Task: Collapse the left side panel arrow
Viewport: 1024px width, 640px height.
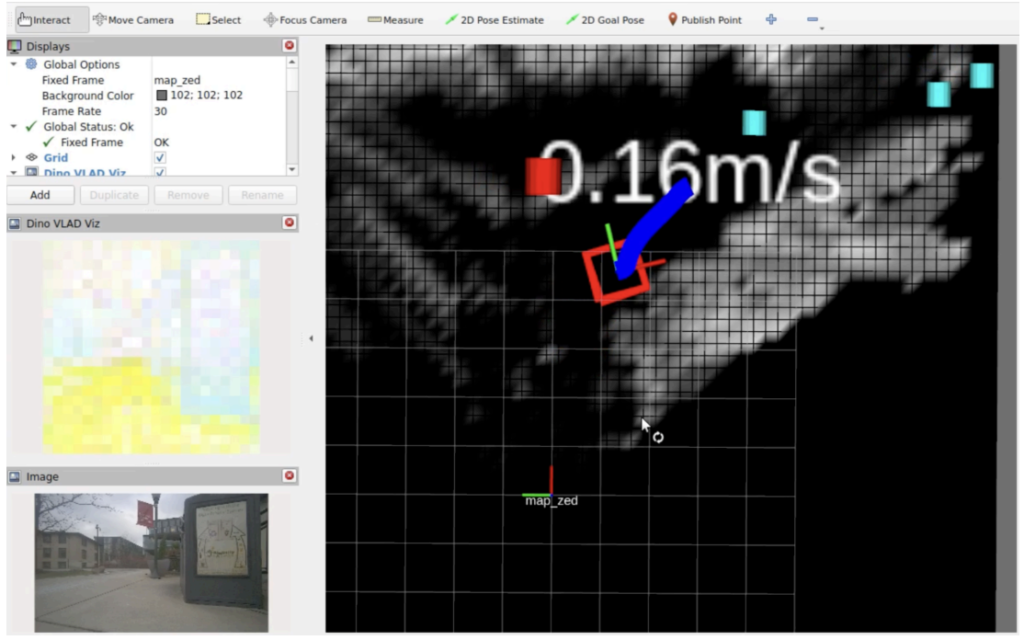Action: coord(311,338)
